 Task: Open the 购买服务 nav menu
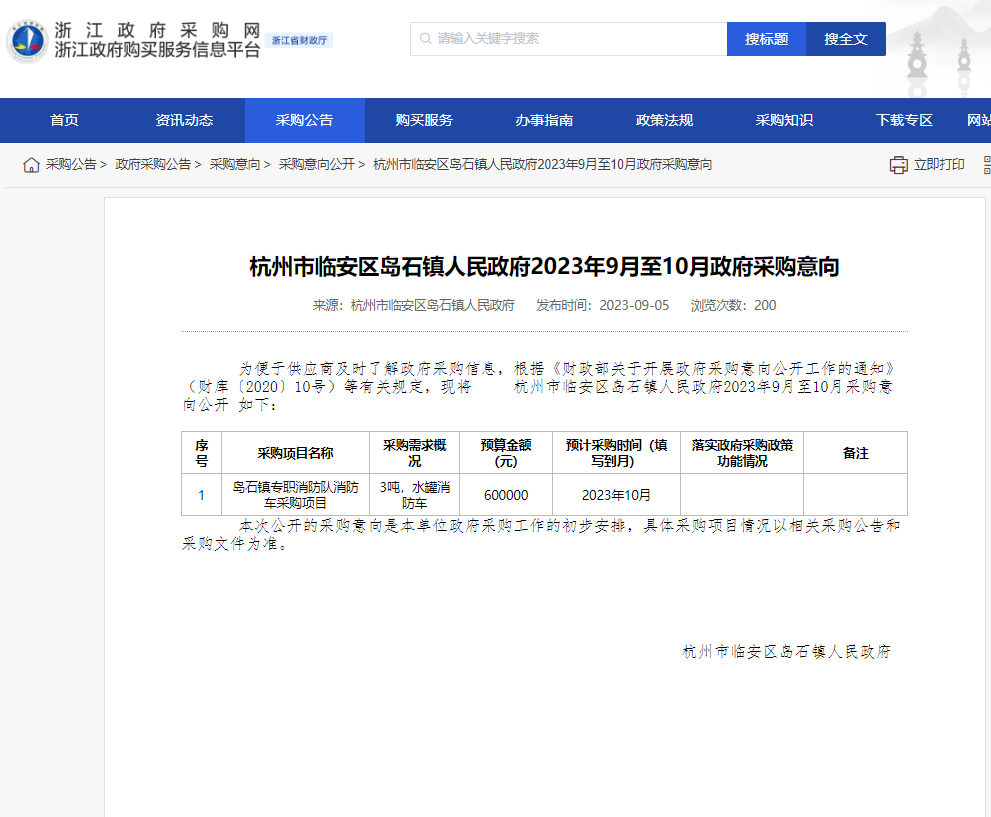(x=425, y=120)
